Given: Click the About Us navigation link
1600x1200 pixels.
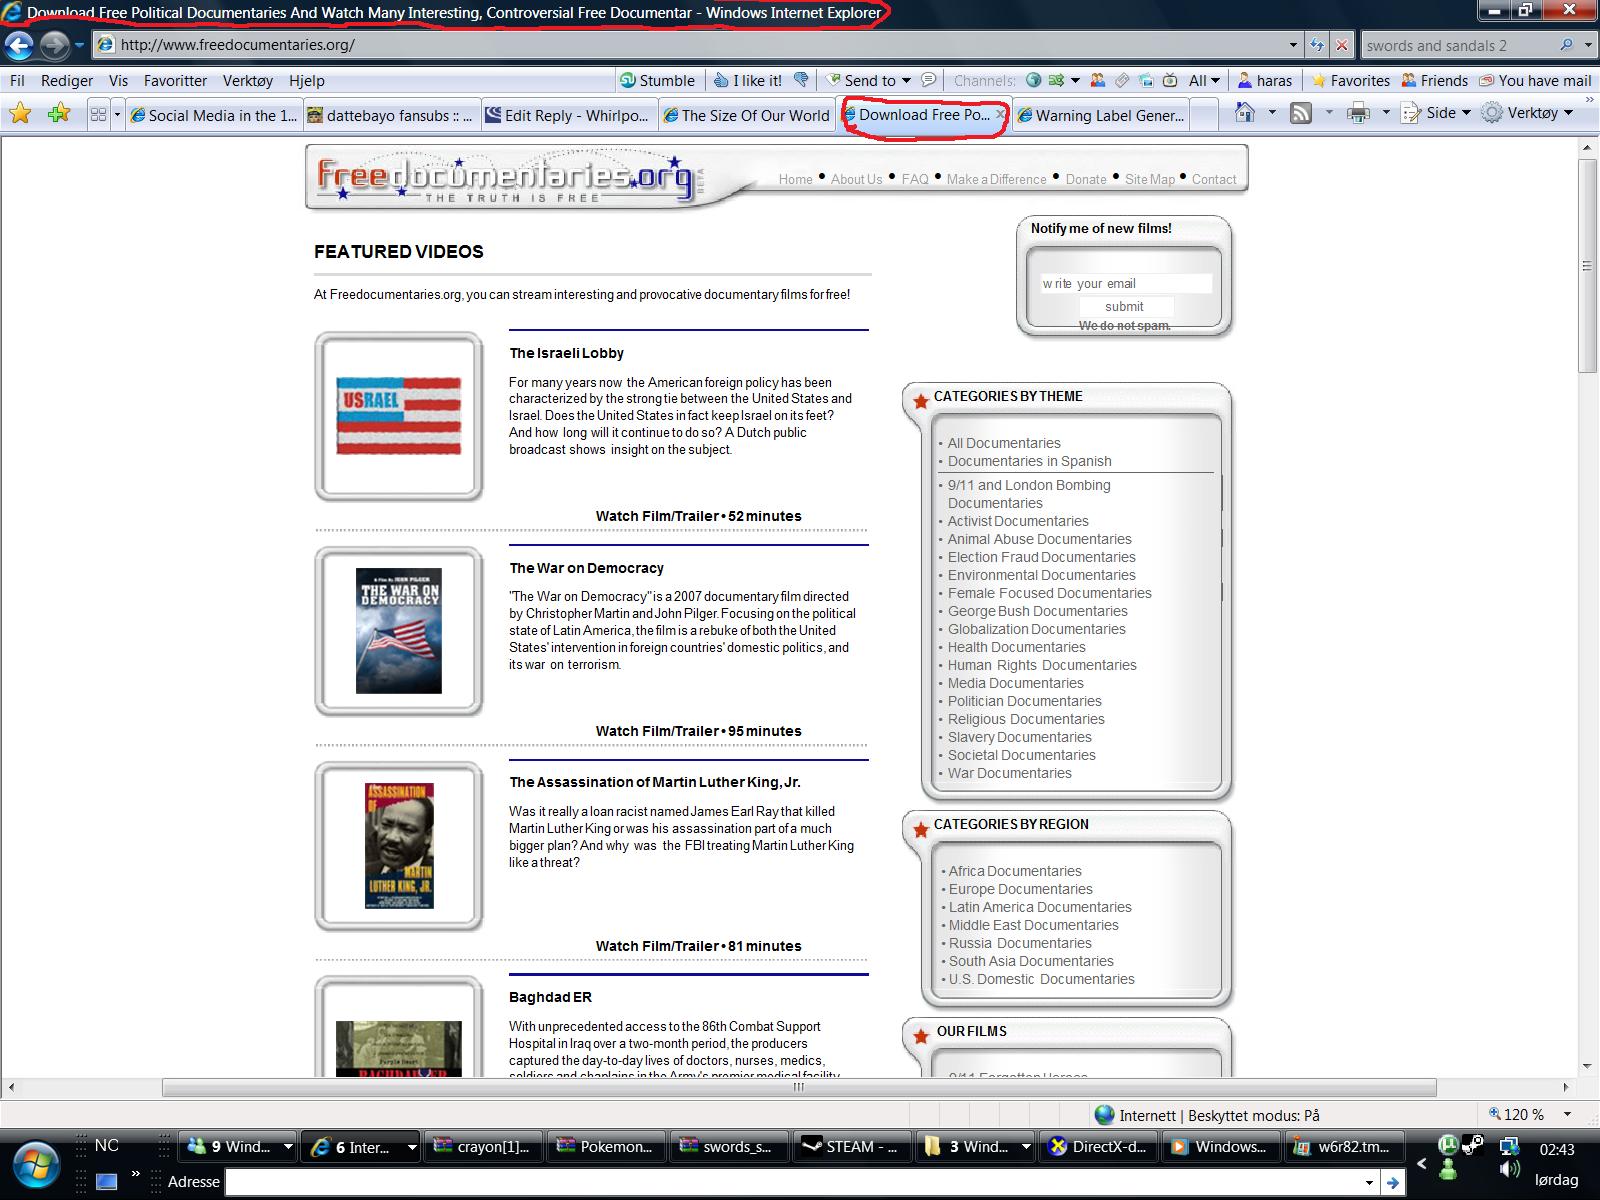Looking at the screenshot, I should pyautogui.click(x=857, y=179).
